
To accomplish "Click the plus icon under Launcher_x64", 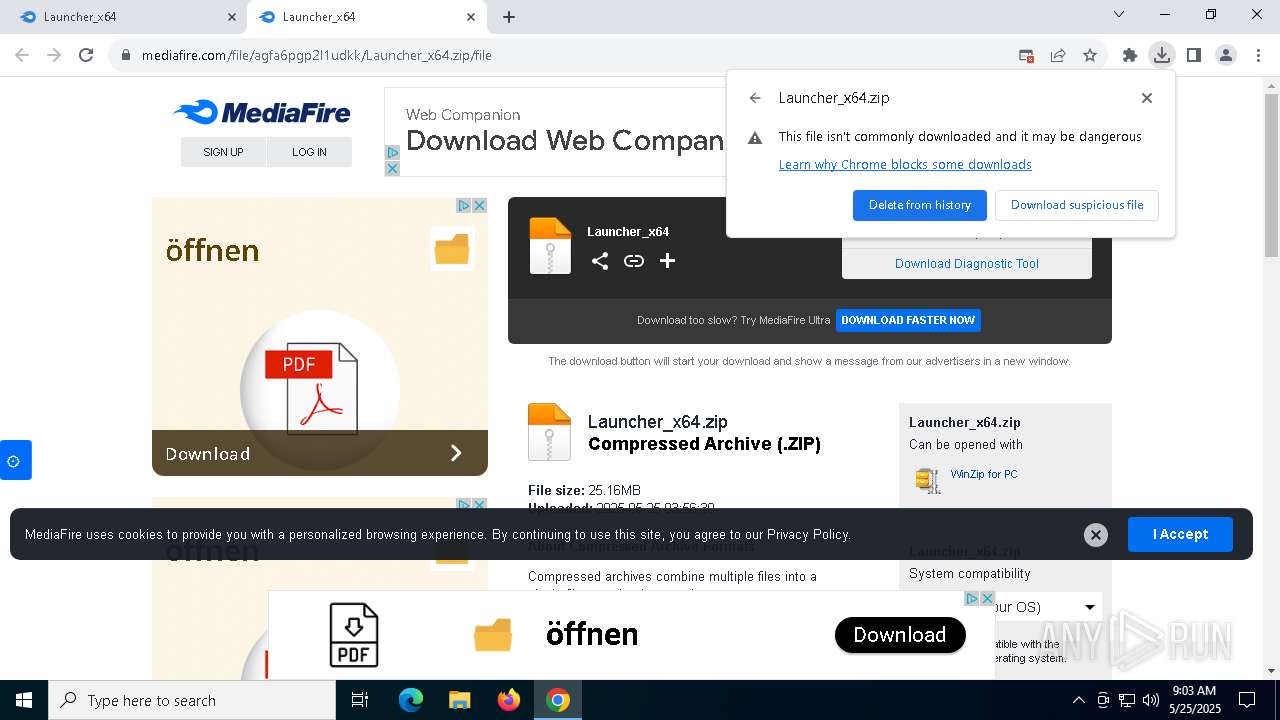I will [x=668, y=261].
